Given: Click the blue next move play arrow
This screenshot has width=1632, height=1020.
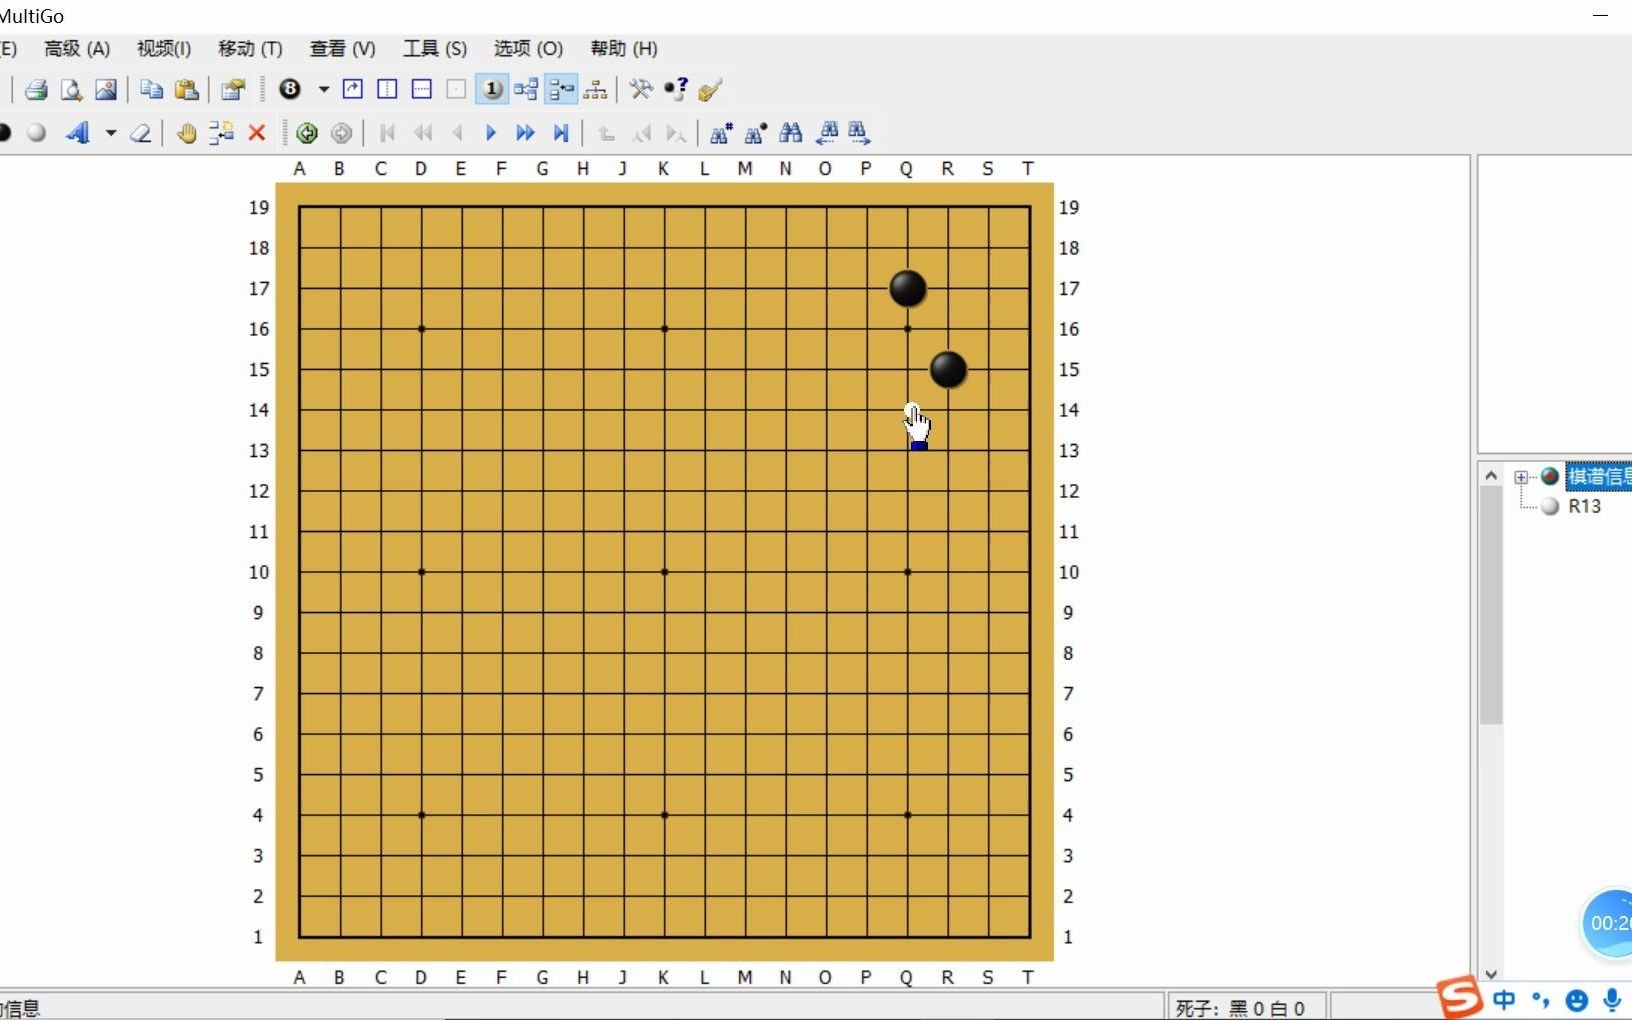Looking at the screenshot, I should click(491, 132).
